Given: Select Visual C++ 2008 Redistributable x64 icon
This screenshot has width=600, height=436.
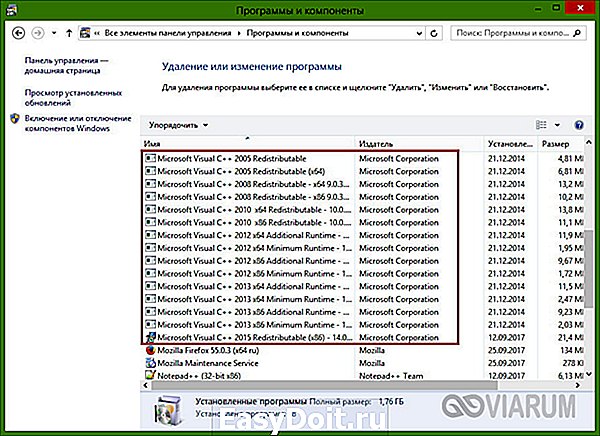Looking at the screenshot, I should tap(150, 184).
